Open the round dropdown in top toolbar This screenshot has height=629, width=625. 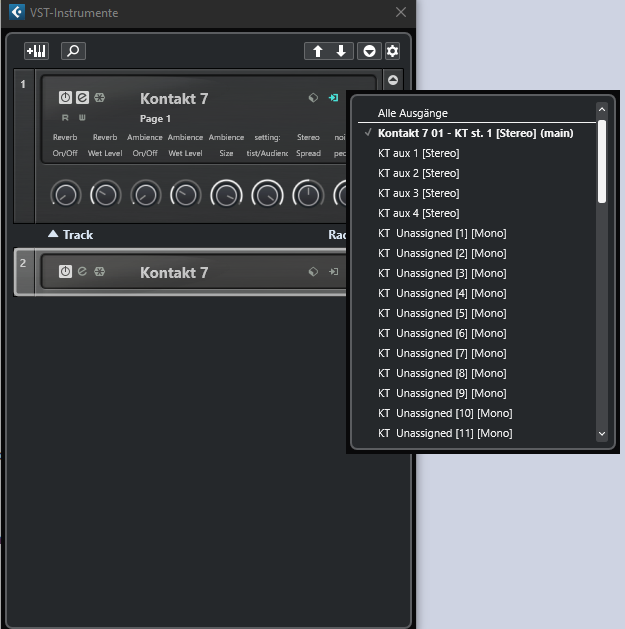[369, 51]
